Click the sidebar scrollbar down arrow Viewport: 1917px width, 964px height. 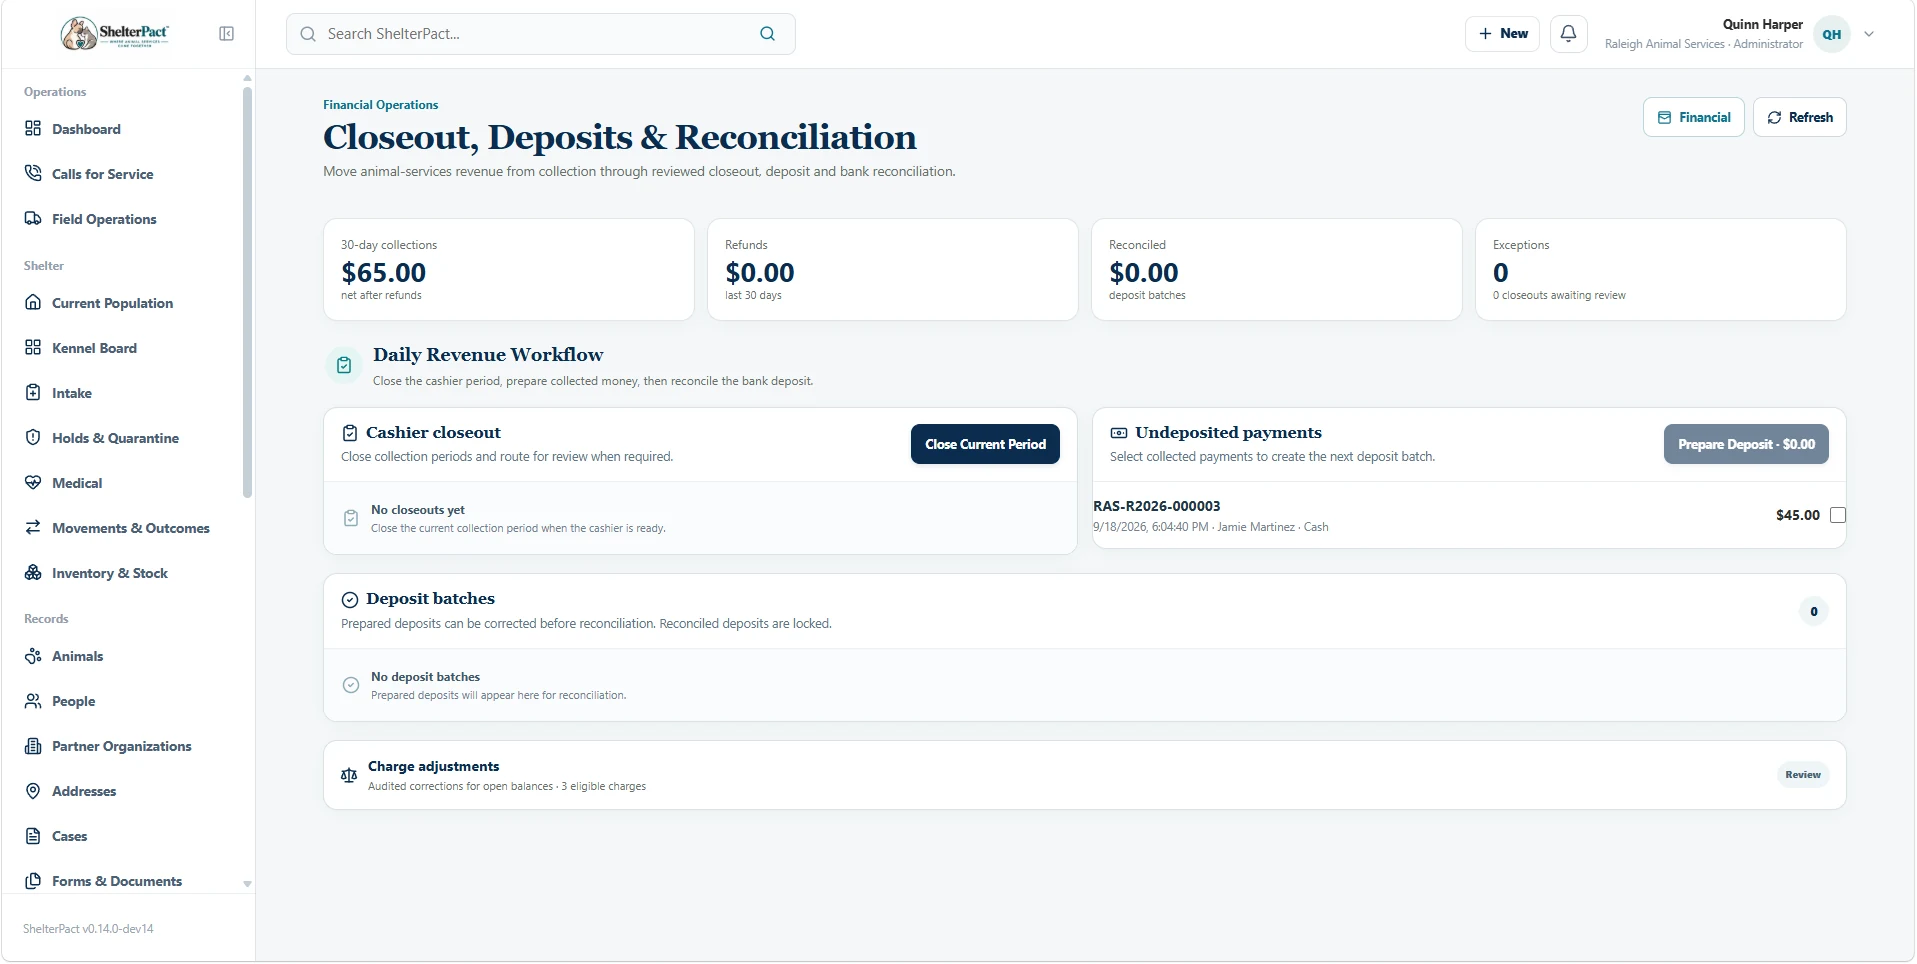pos(247,884)
